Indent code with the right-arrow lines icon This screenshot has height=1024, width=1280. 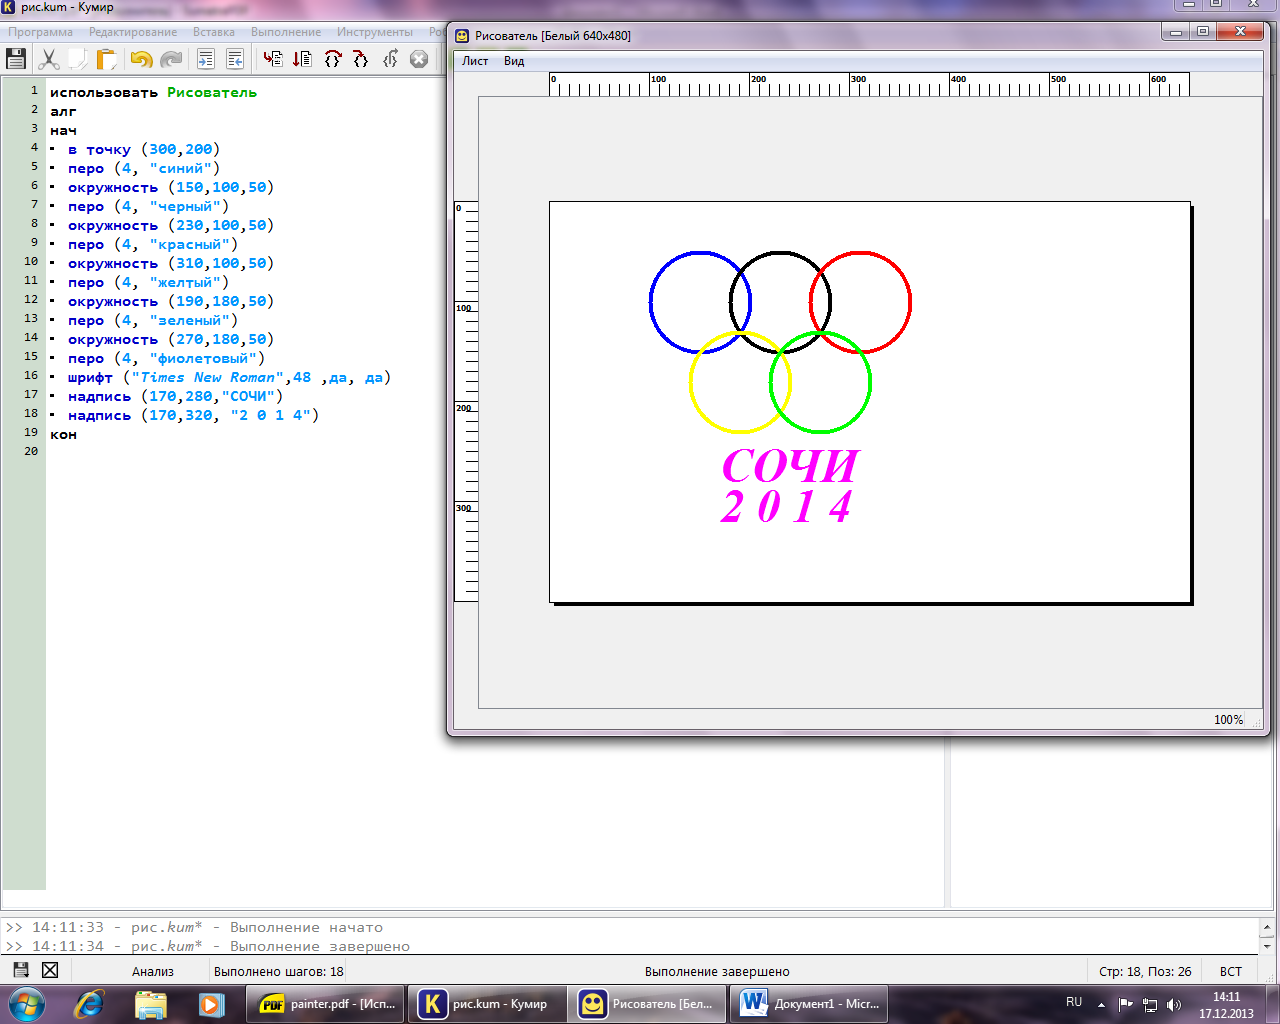click(205, 59)
